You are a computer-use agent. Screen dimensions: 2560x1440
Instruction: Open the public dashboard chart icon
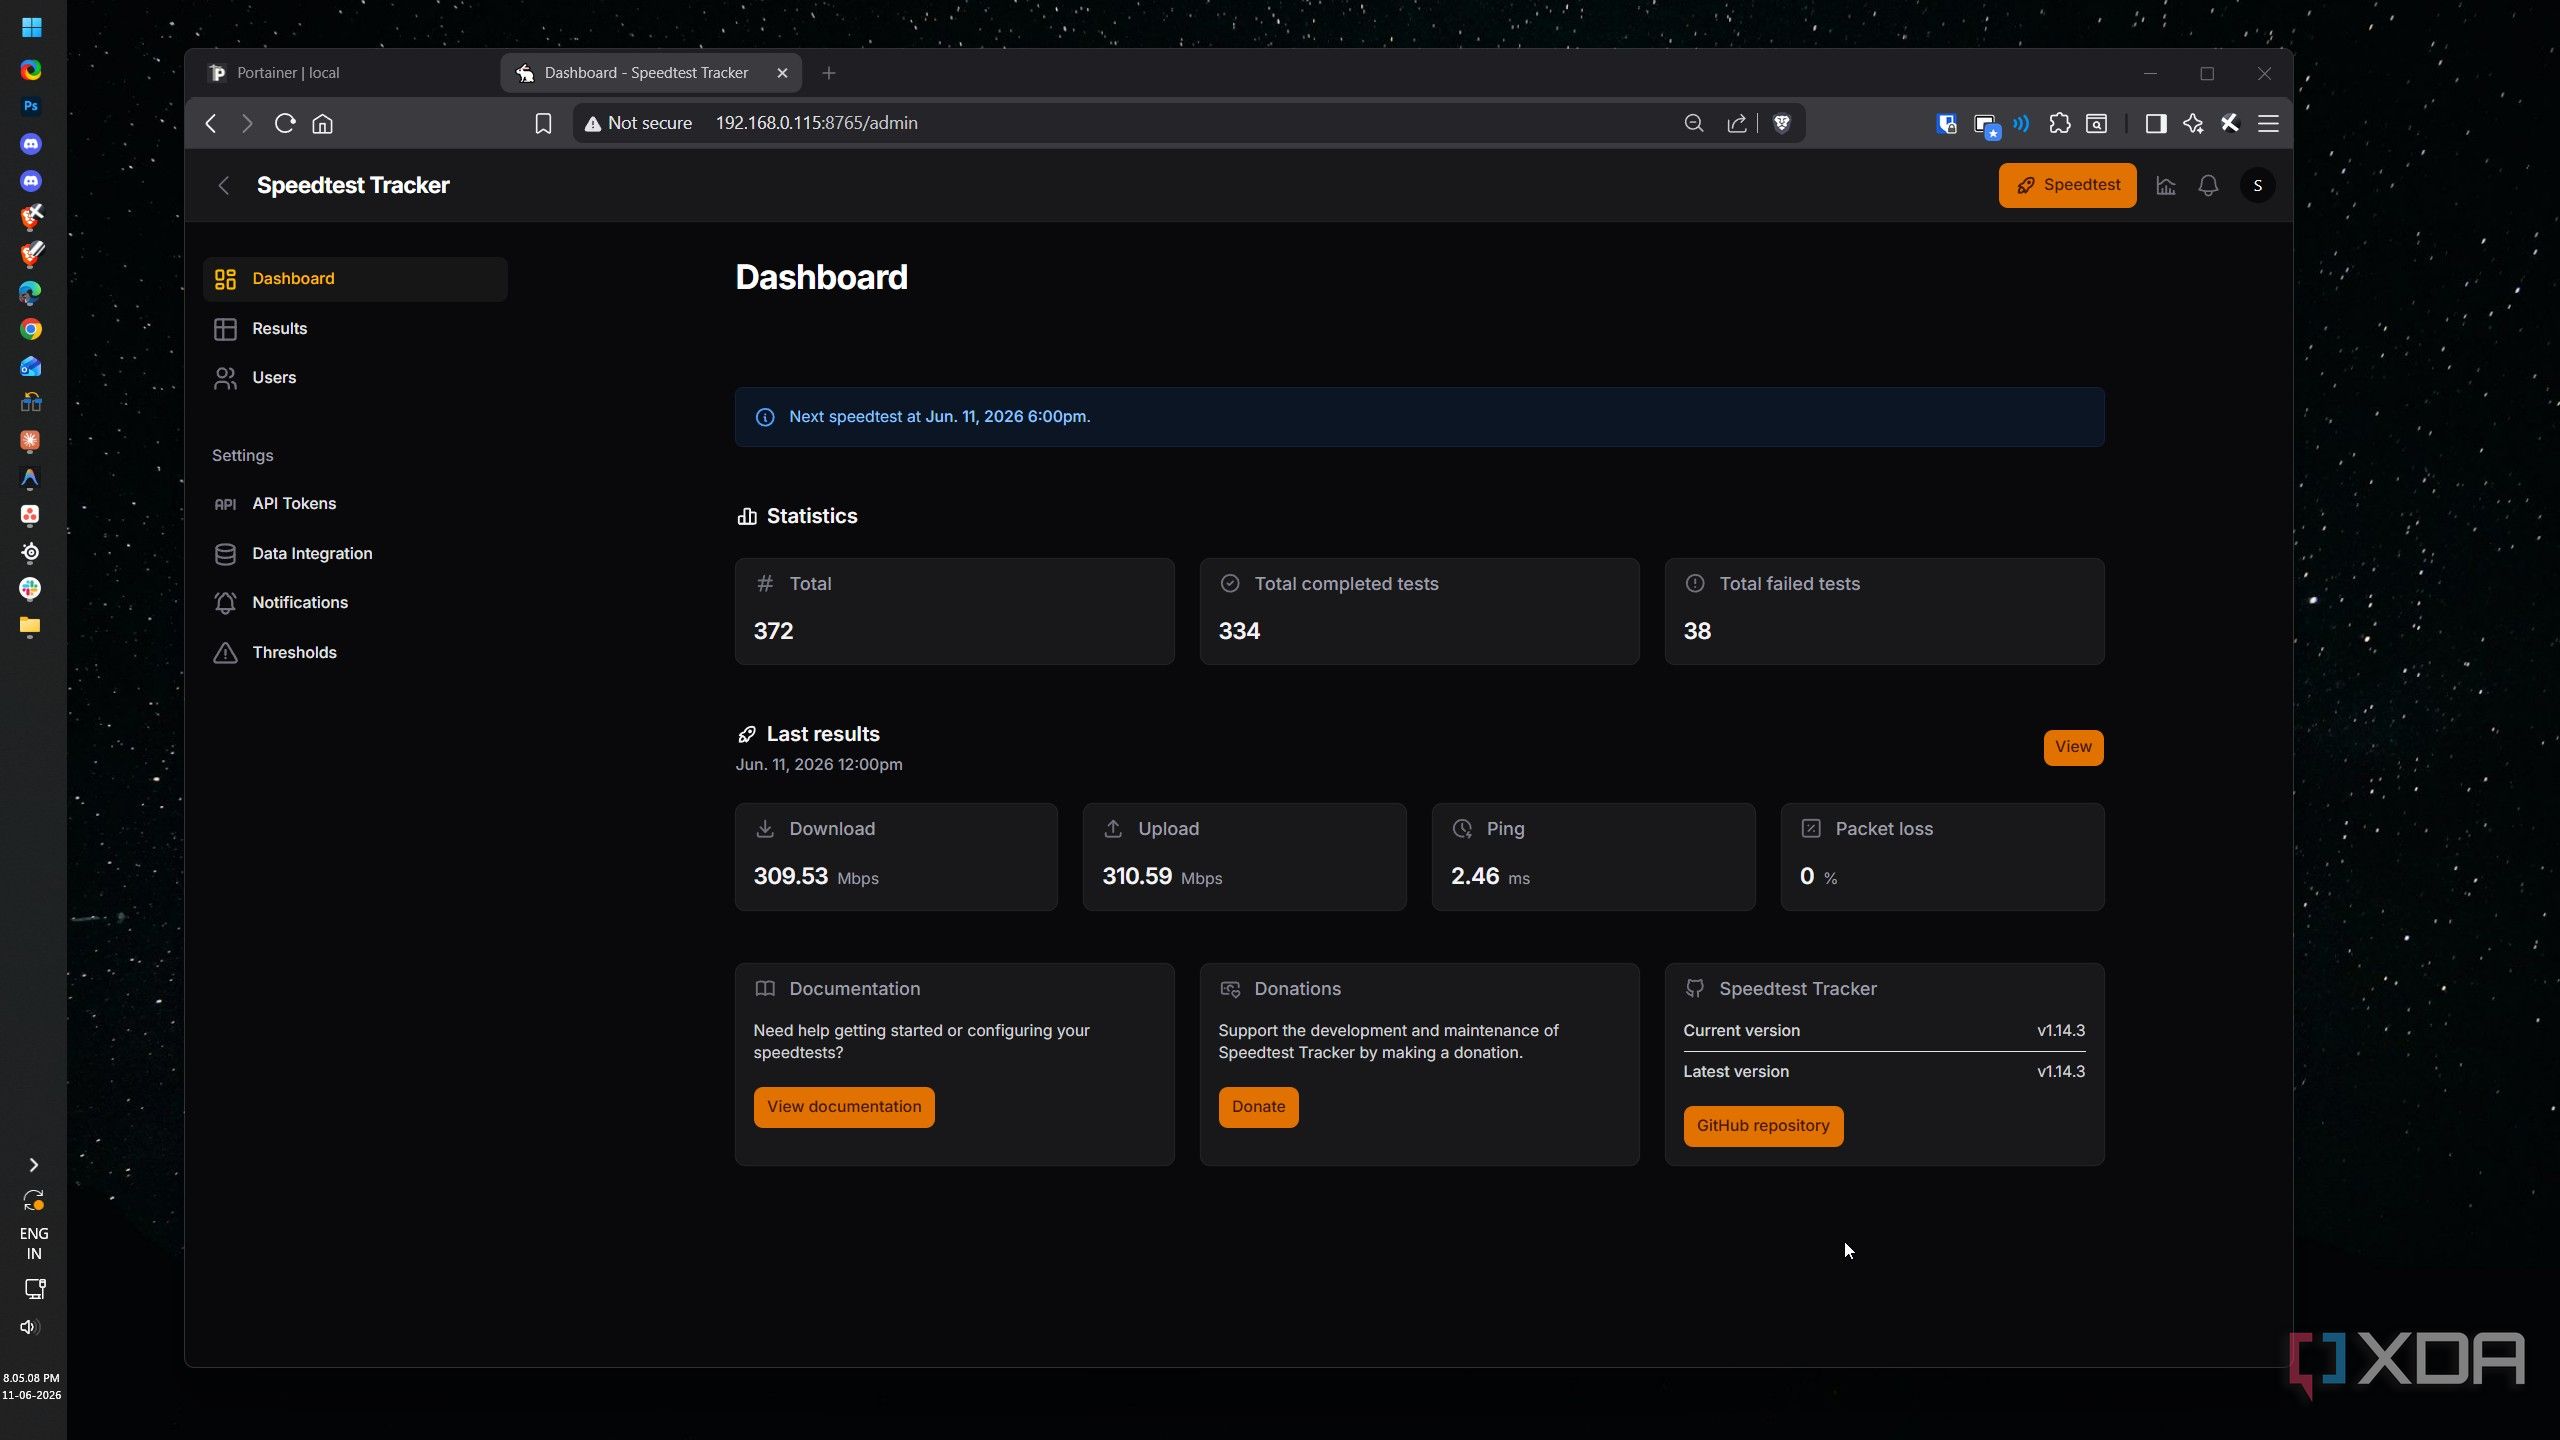tap(2165, 186)
